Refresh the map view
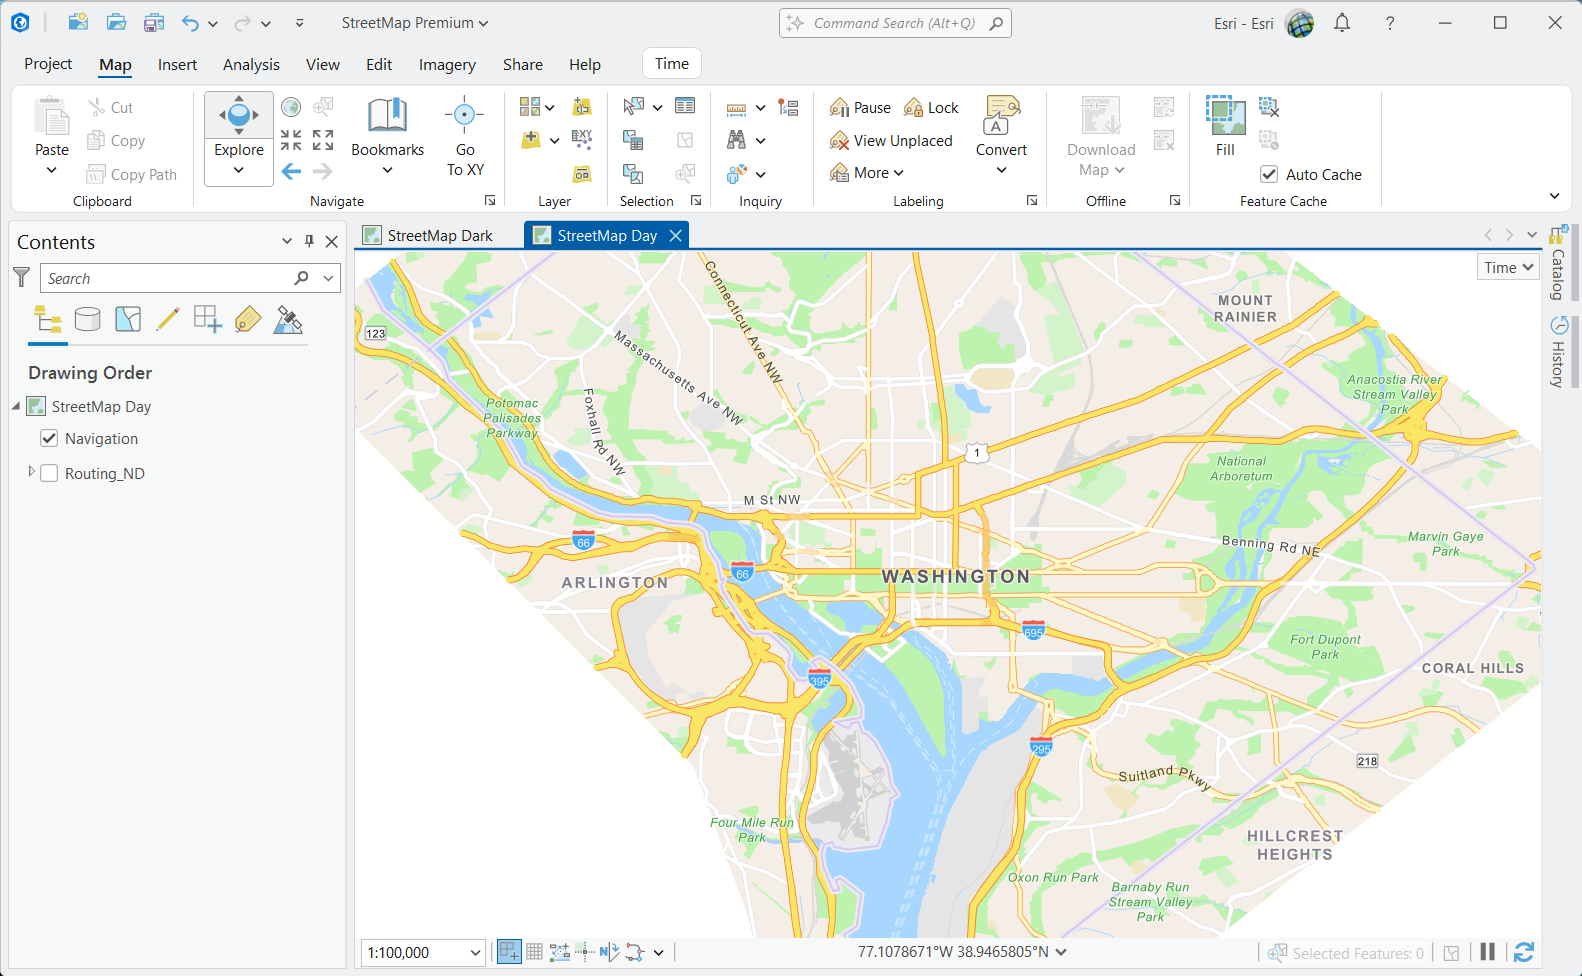The width and height of the screenshot is (1582, 976). point(1523,952)
